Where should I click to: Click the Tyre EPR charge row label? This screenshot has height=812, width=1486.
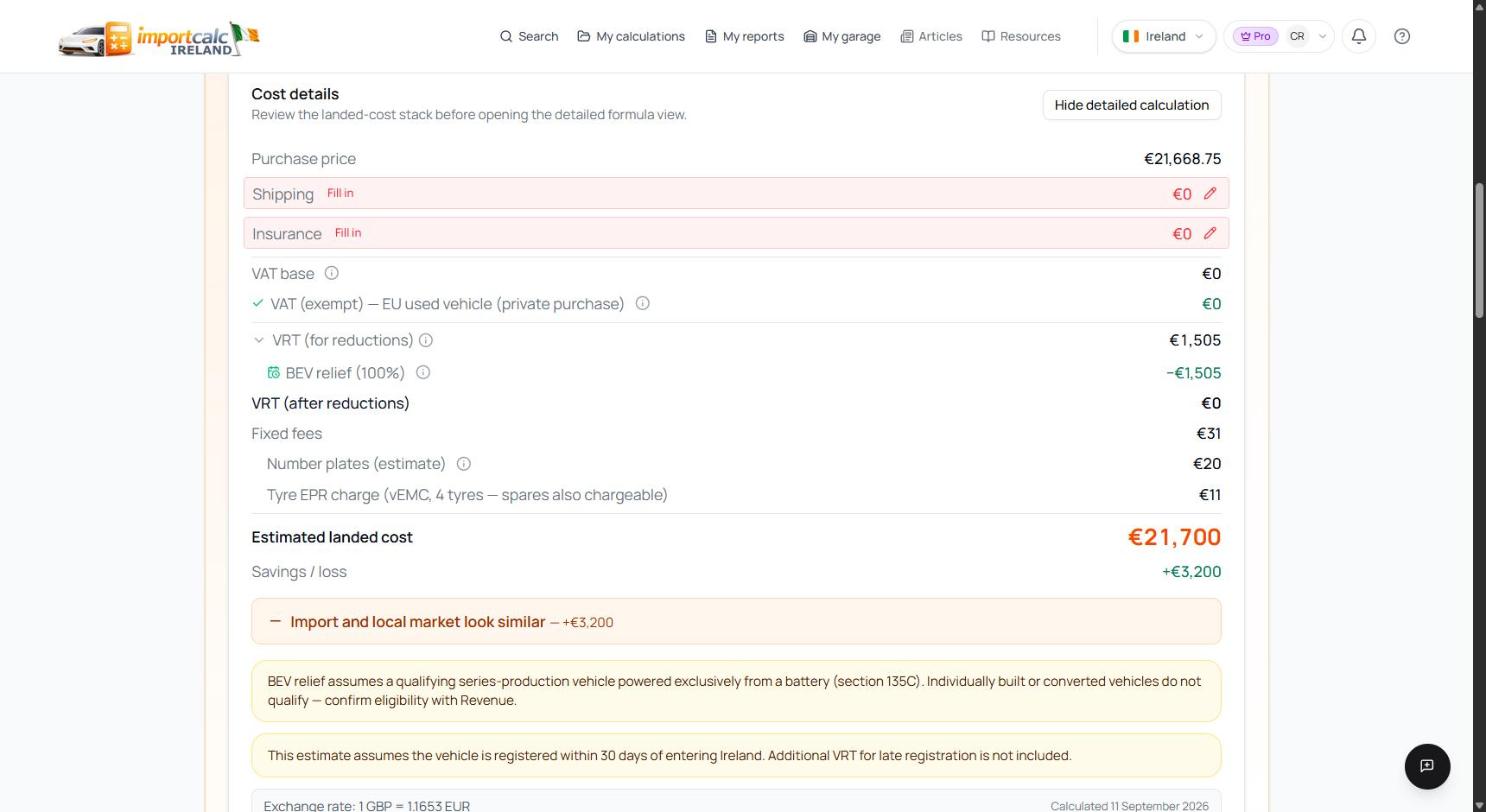point(467,494)
